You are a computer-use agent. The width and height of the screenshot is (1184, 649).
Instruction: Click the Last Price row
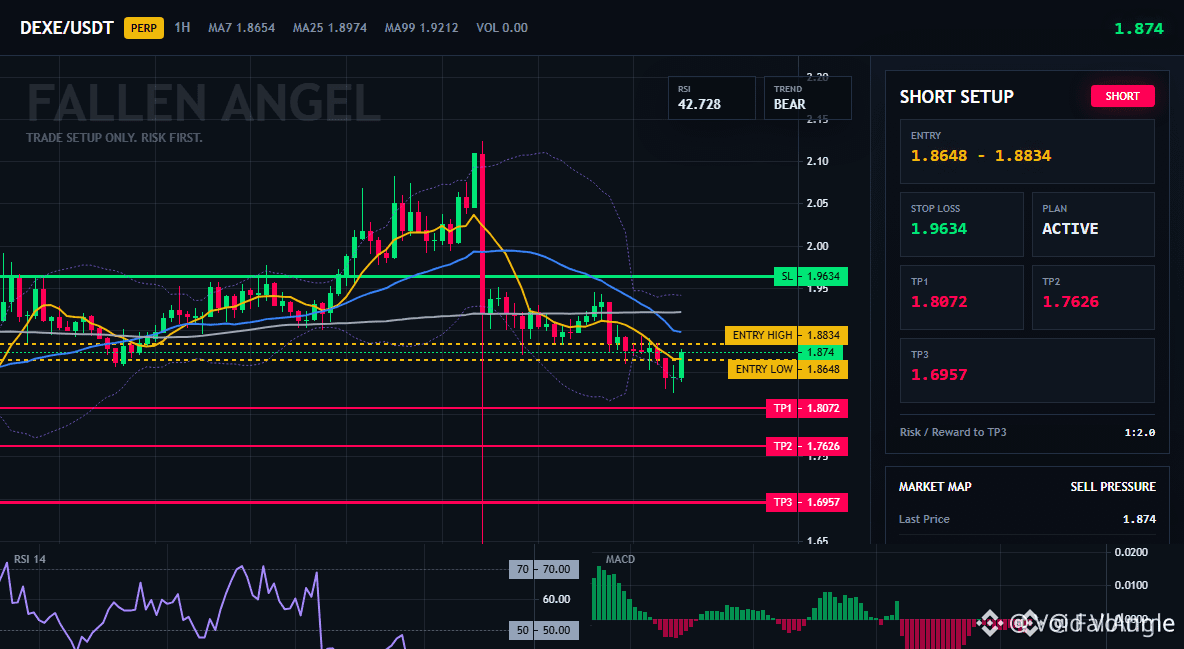tap(1027, 519)
